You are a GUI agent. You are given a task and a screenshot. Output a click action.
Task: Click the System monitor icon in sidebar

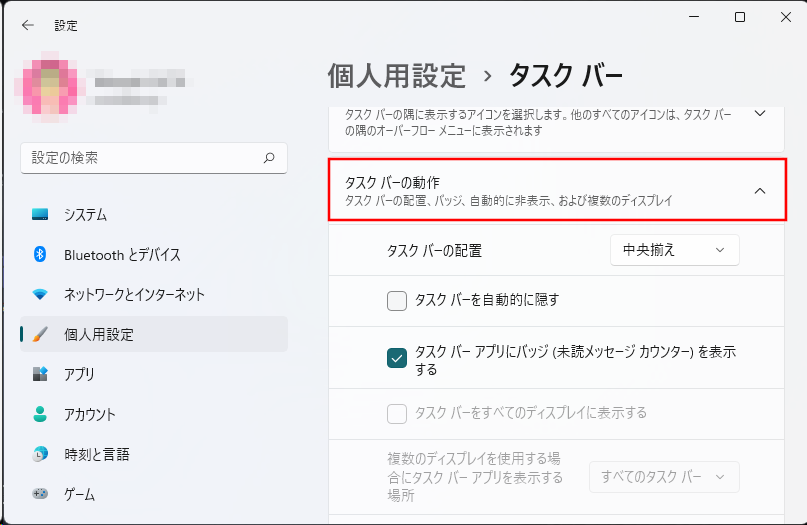(x=40, y=215)
